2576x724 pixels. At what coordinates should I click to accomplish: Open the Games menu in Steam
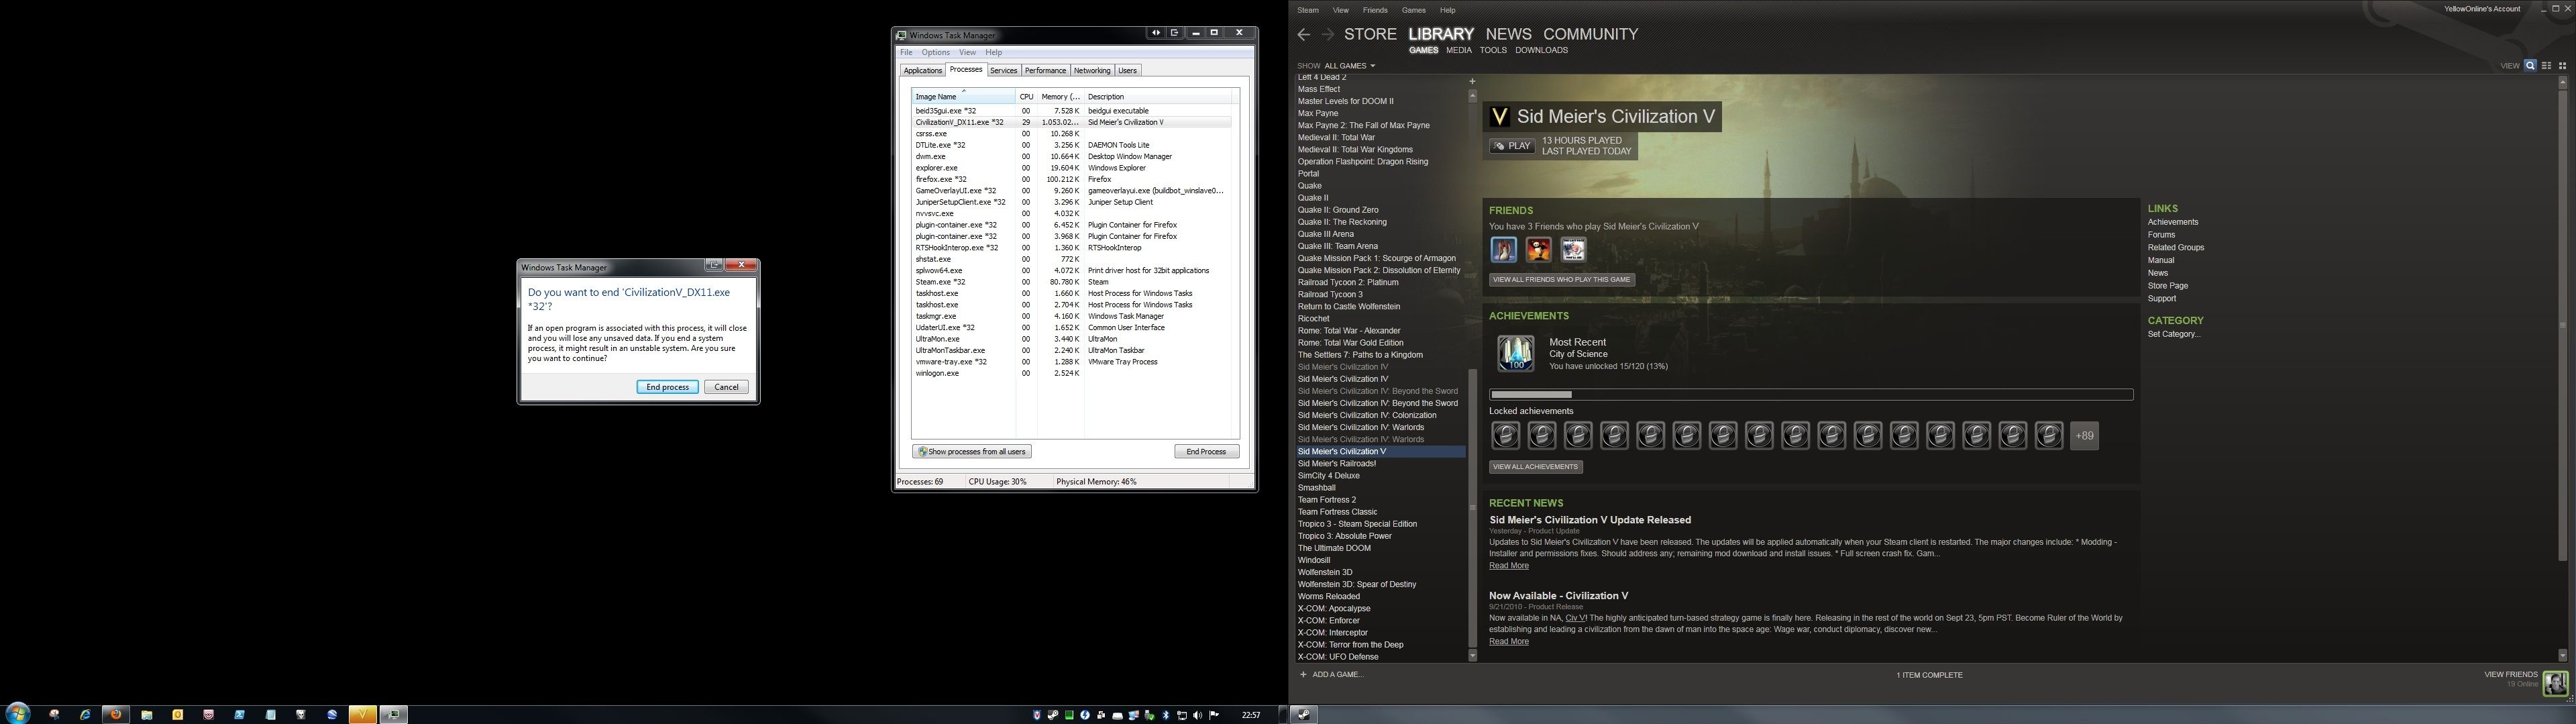click(1414, 10)
